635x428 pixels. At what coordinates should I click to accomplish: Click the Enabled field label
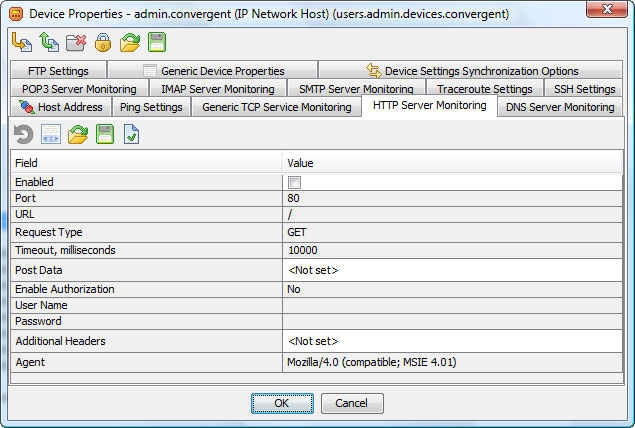(34, 182)
